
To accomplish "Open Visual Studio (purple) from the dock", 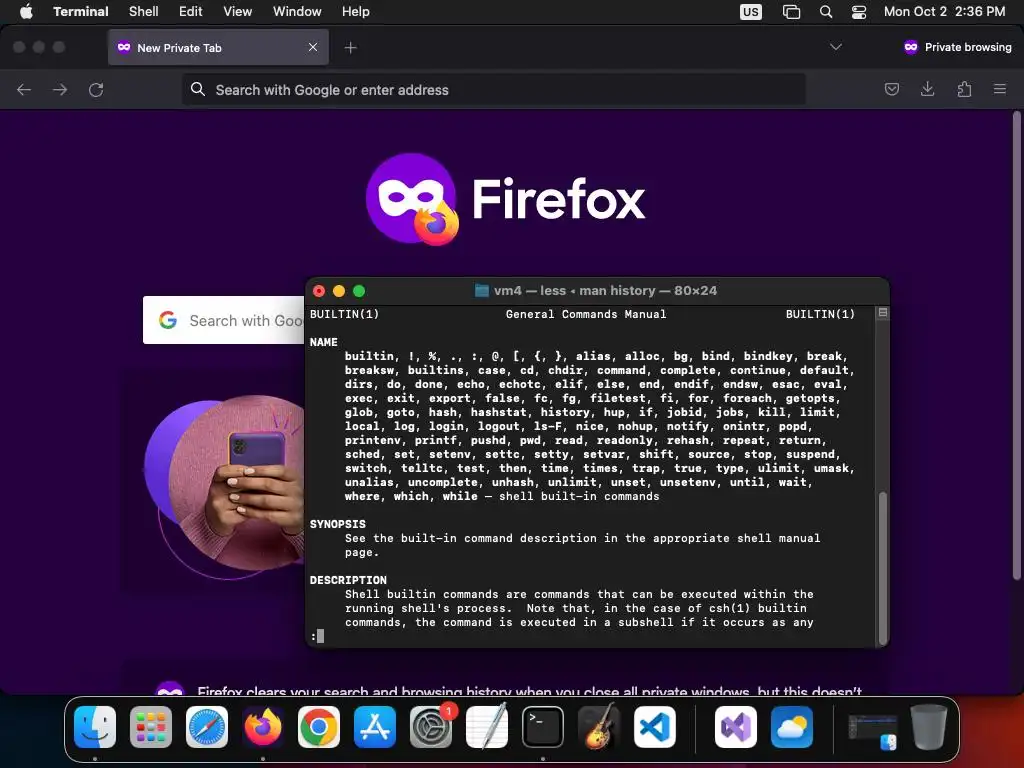I will 736,727.
